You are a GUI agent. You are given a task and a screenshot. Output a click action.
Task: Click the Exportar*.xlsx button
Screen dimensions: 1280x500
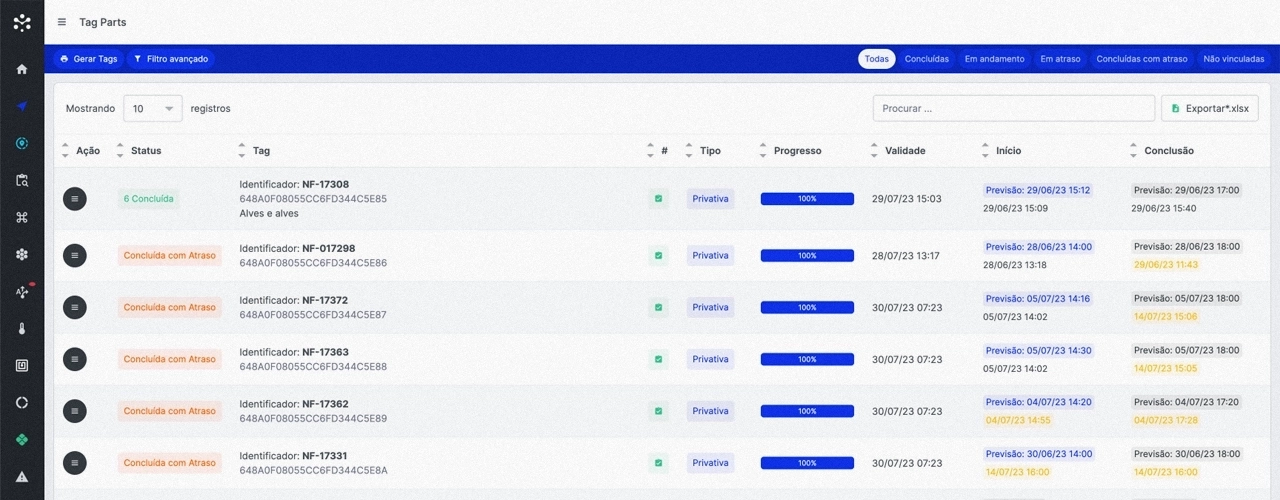pyautogui.click(x=1210, y=108)
